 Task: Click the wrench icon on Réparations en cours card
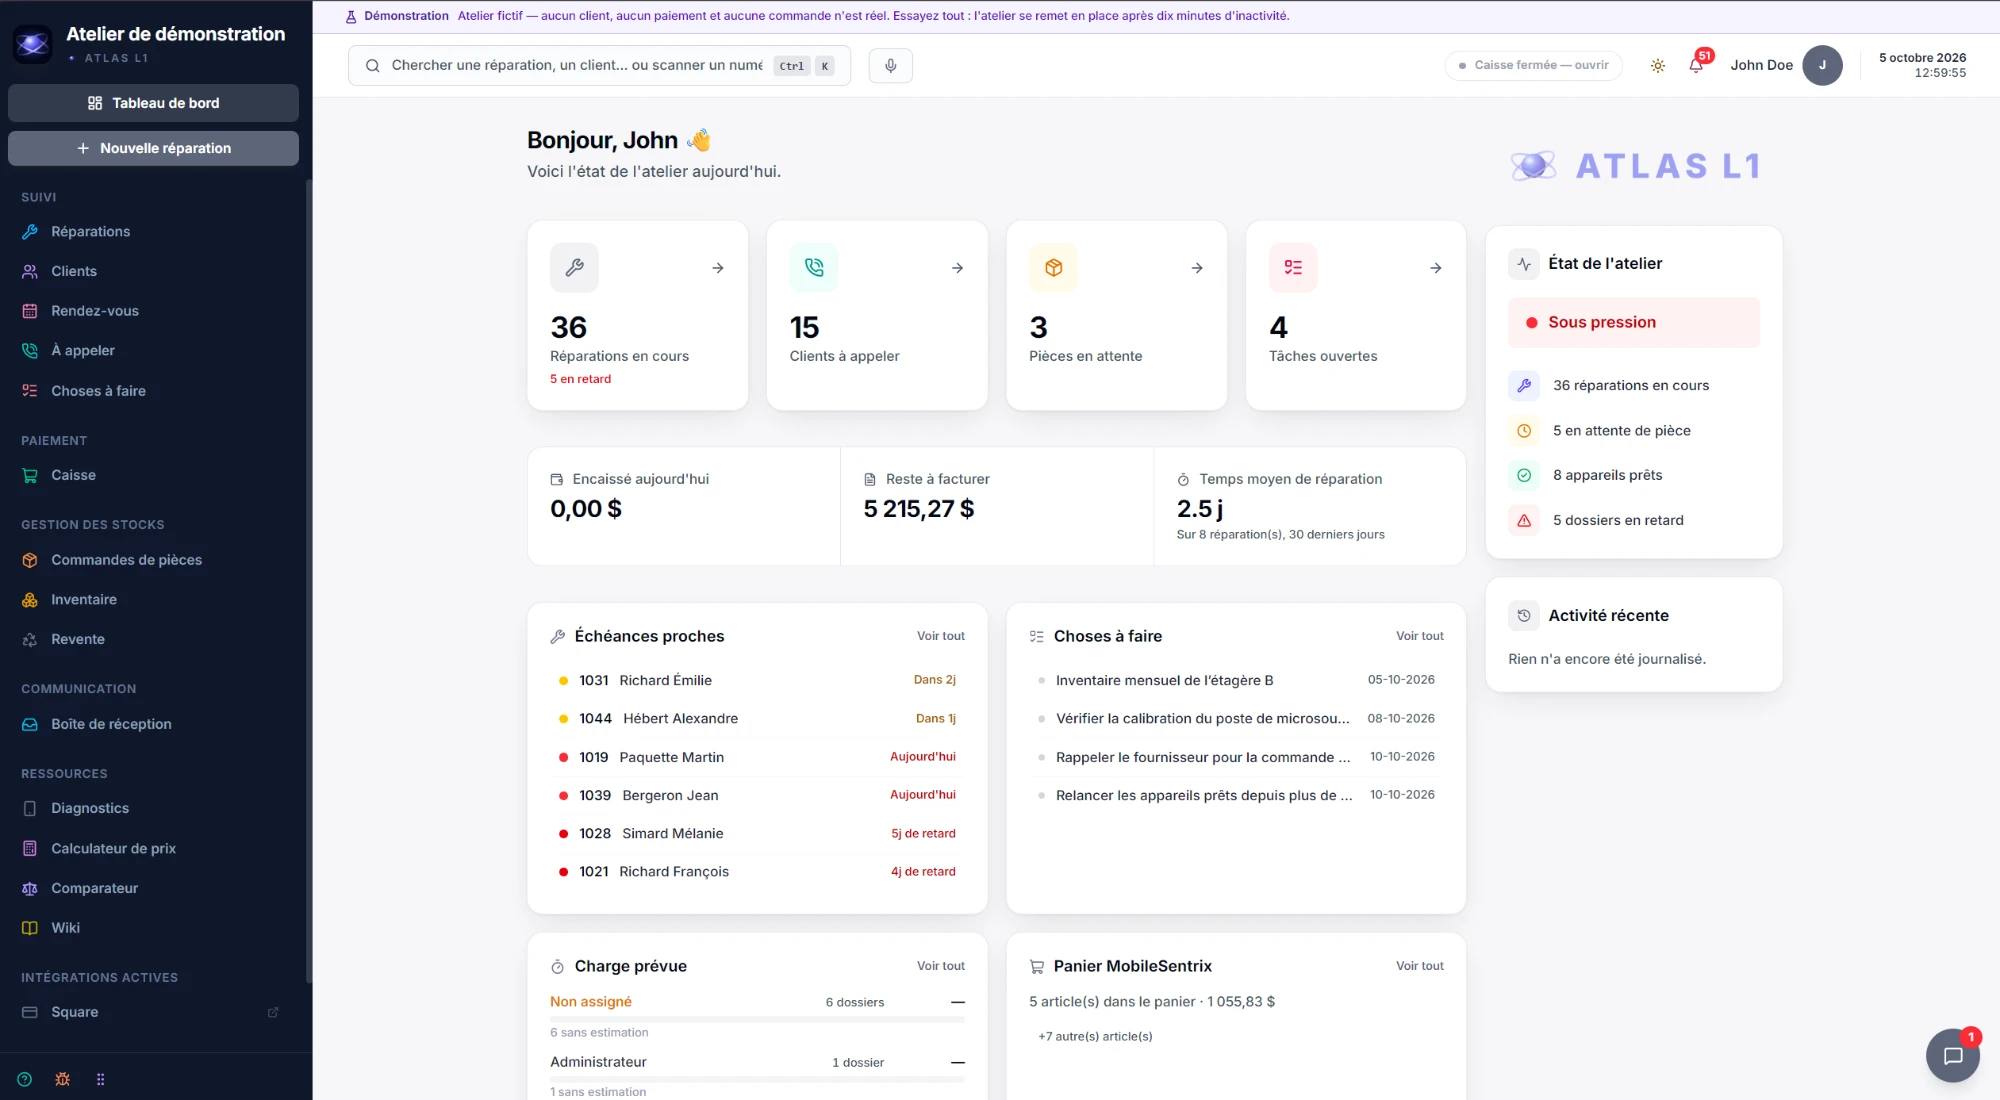point(574,268)
